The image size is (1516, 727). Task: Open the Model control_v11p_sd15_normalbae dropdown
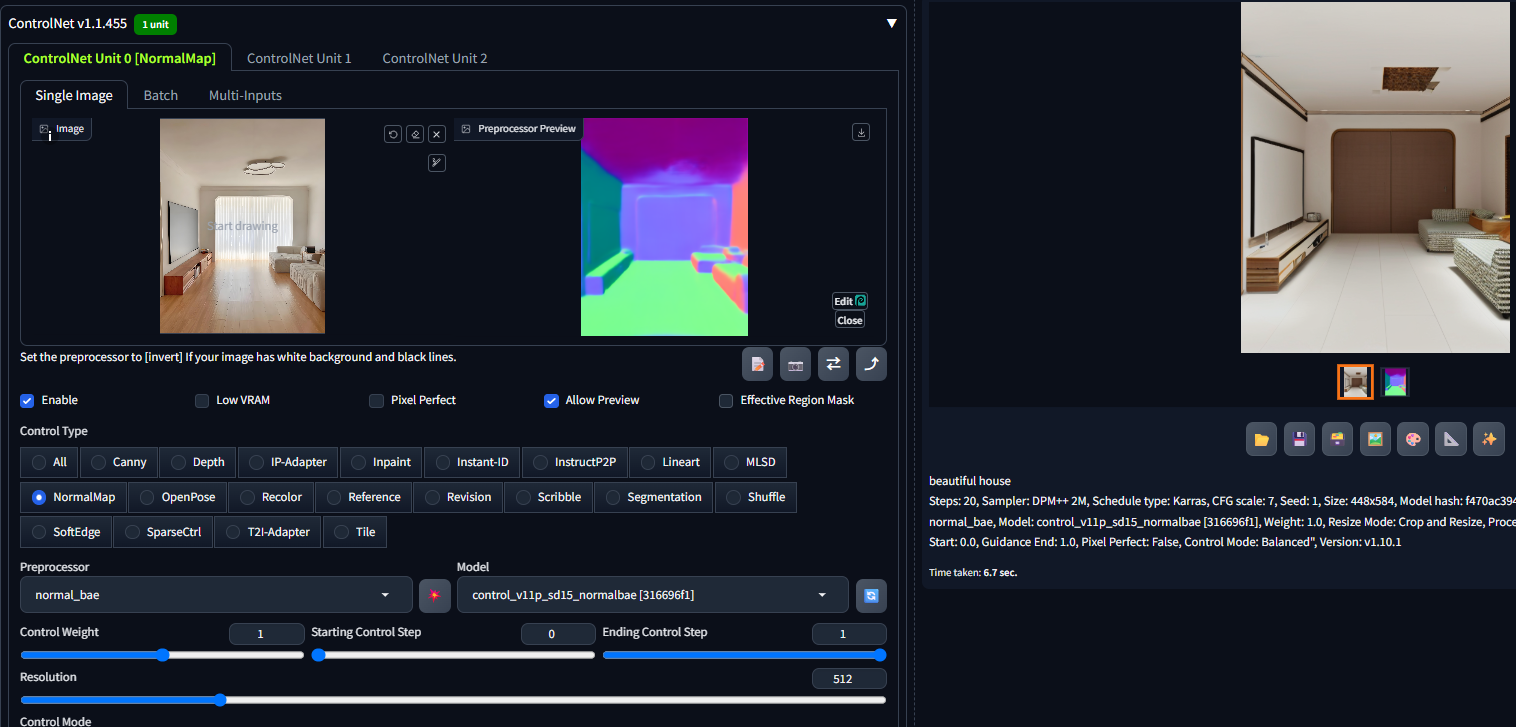point(653,595)
